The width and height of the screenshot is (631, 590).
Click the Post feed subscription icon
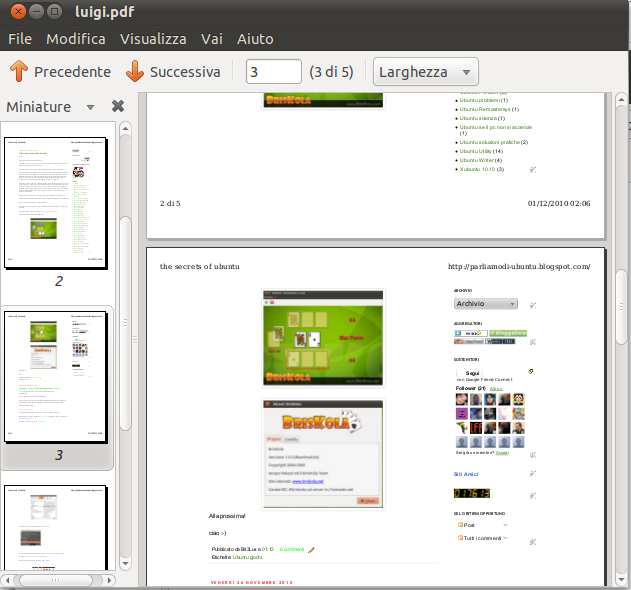(x=460, y=525)
